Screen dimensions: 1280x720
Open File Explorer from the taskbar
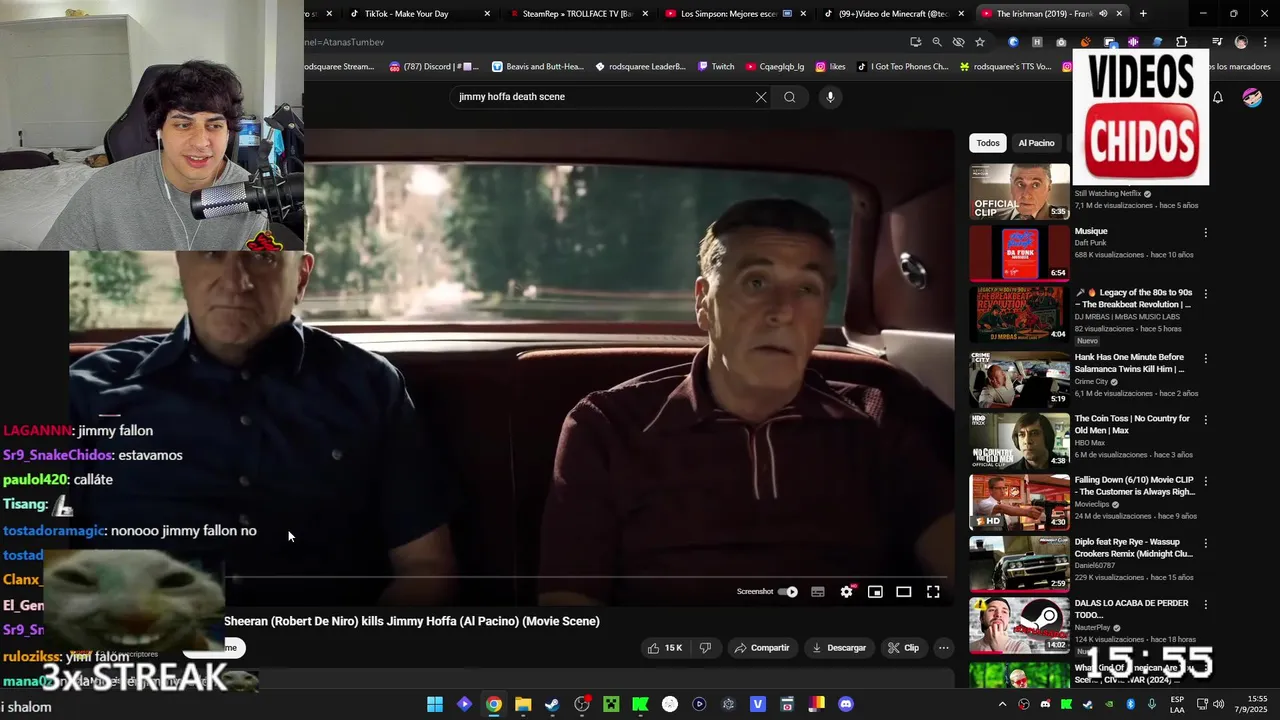523,705
